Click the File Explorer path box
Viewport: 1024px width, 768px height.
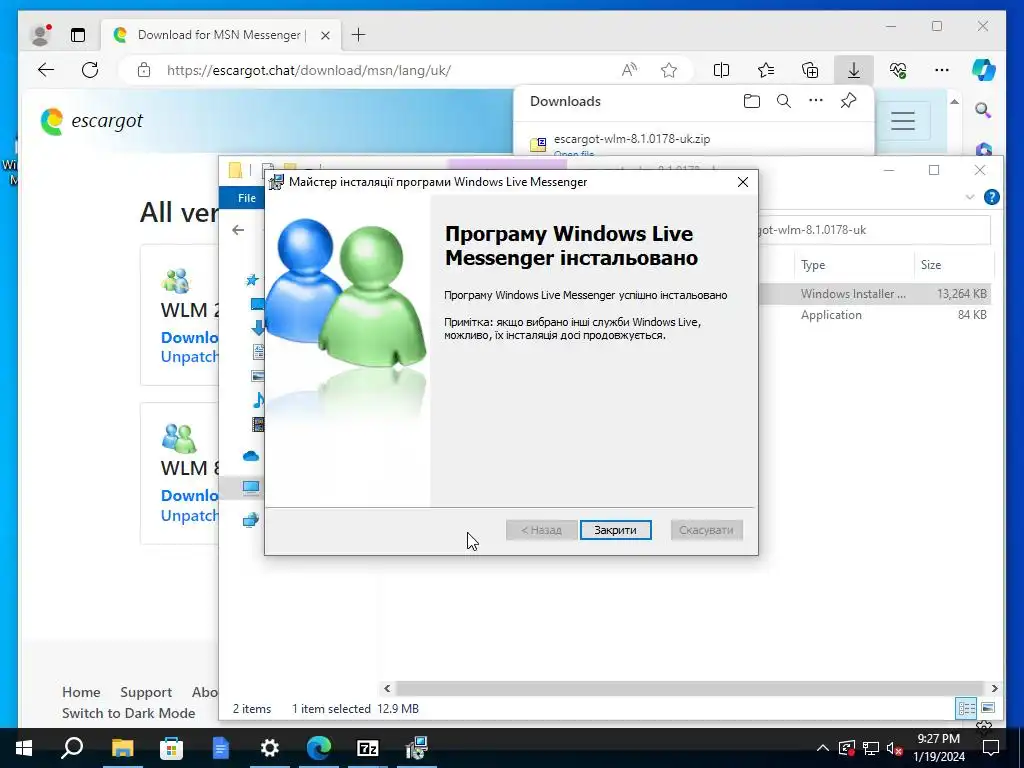pos(875,230)
